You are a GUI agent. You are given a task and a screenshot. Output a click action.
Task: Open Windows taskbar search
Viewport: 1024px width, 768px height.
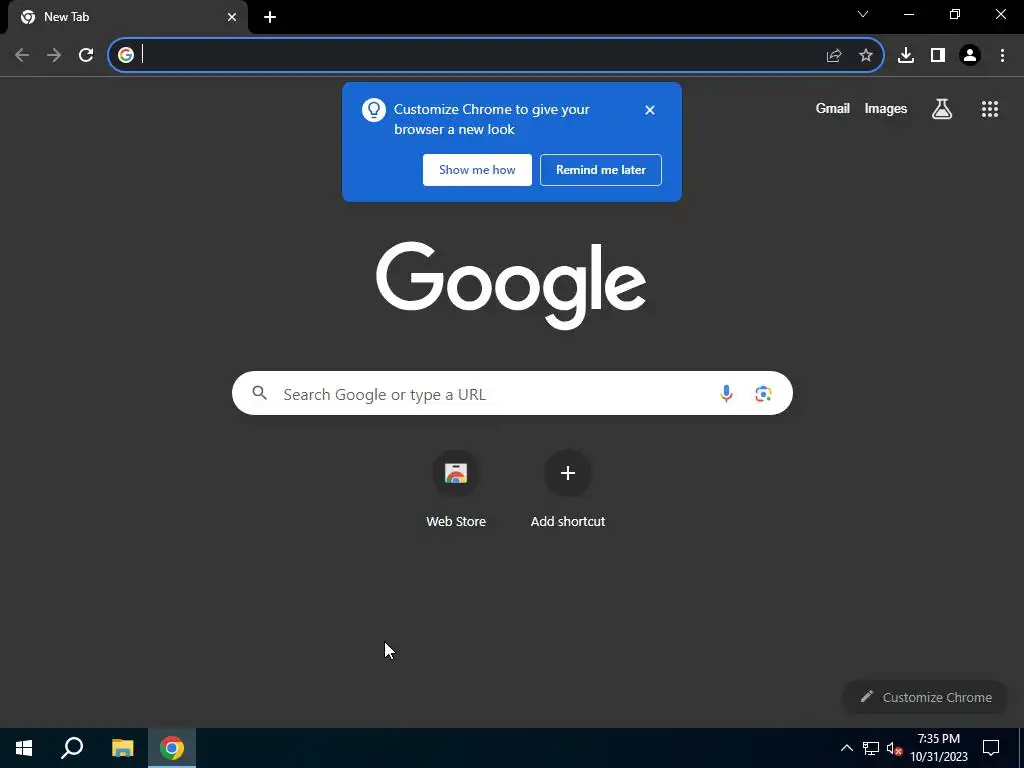(x=72, y=748)
